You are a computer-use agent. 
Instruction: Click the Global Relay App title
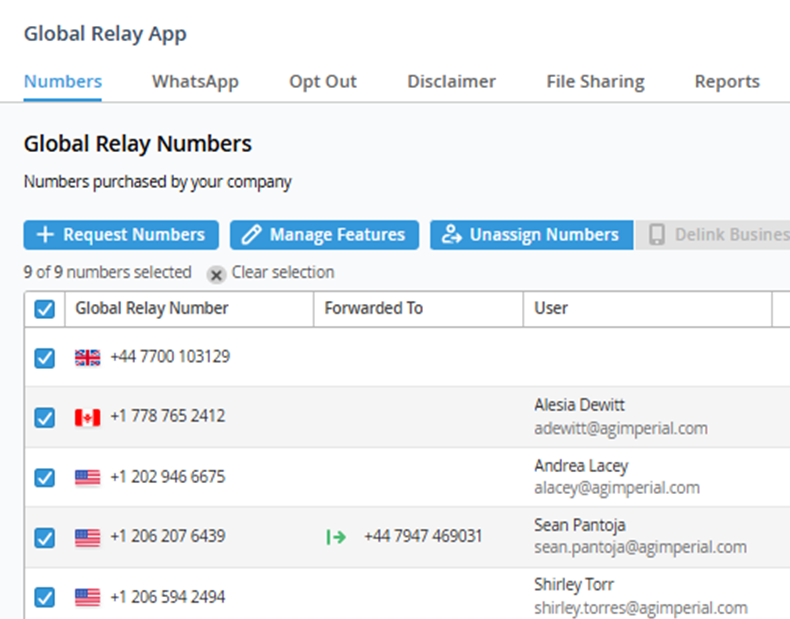(x=105, y=34)
